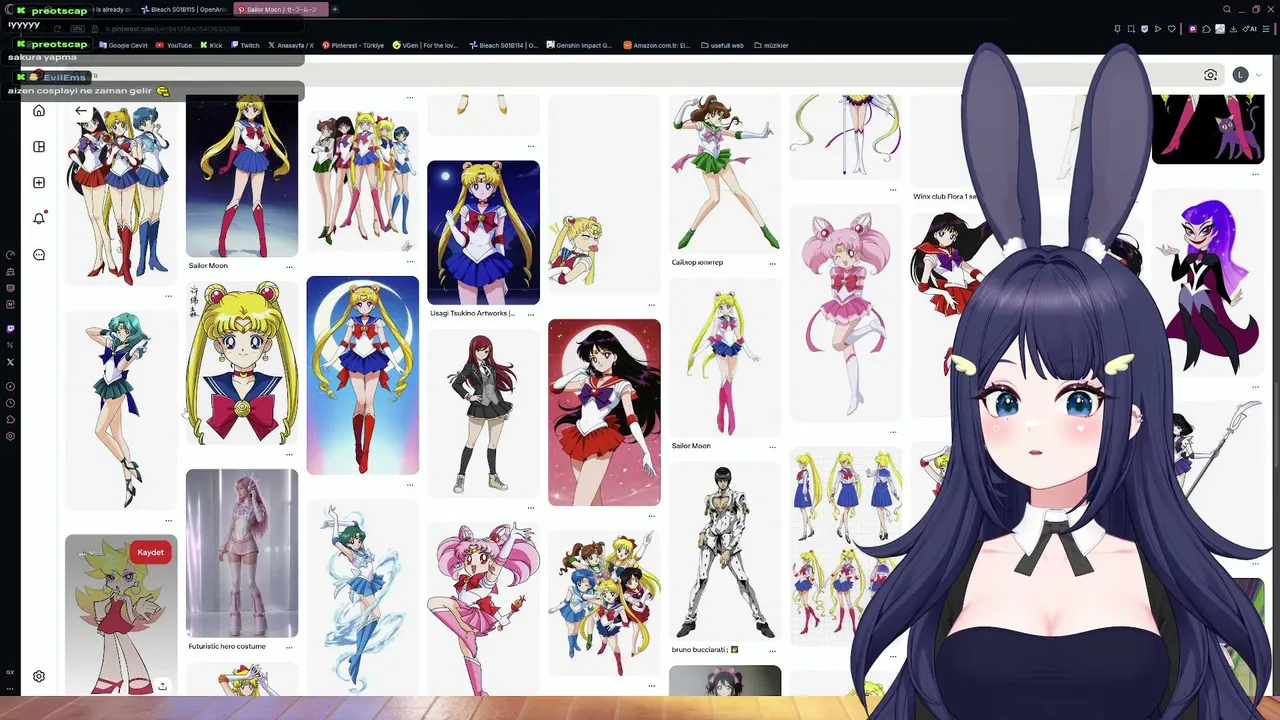Open Pinterest messages chat icon
This screenshot has width=1280, height=720.
pyautogui.click(x=39, y=255)
